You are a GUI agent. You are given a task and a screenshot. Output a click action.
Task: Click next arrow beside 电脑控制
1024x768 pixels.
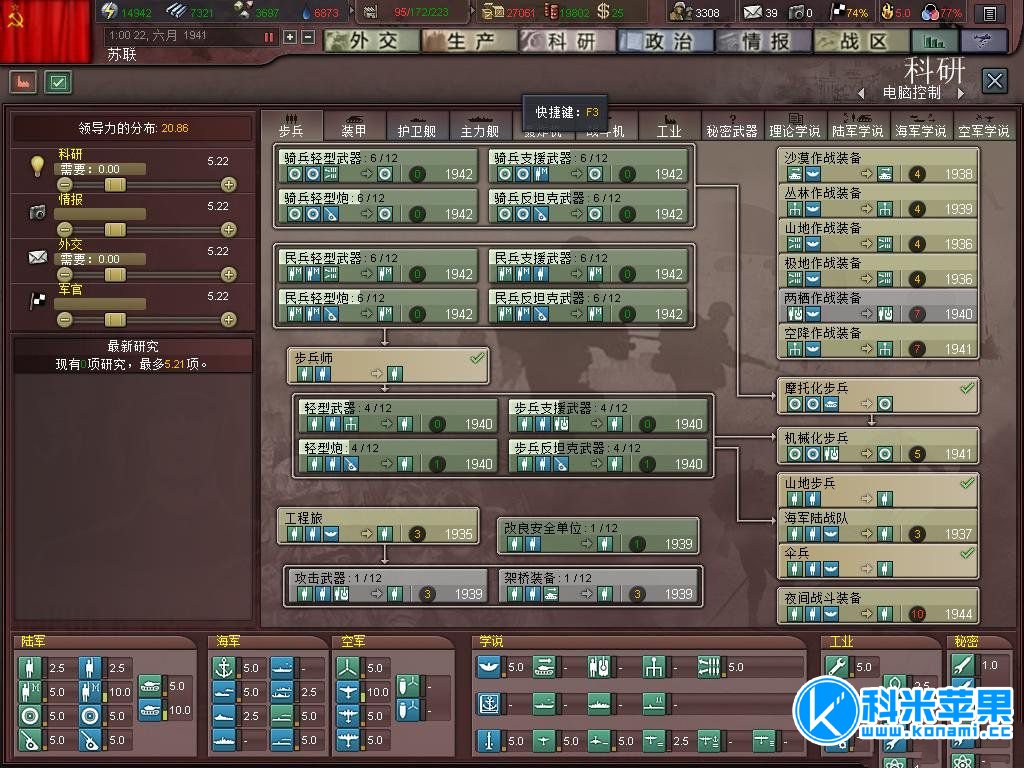[961, 93]
